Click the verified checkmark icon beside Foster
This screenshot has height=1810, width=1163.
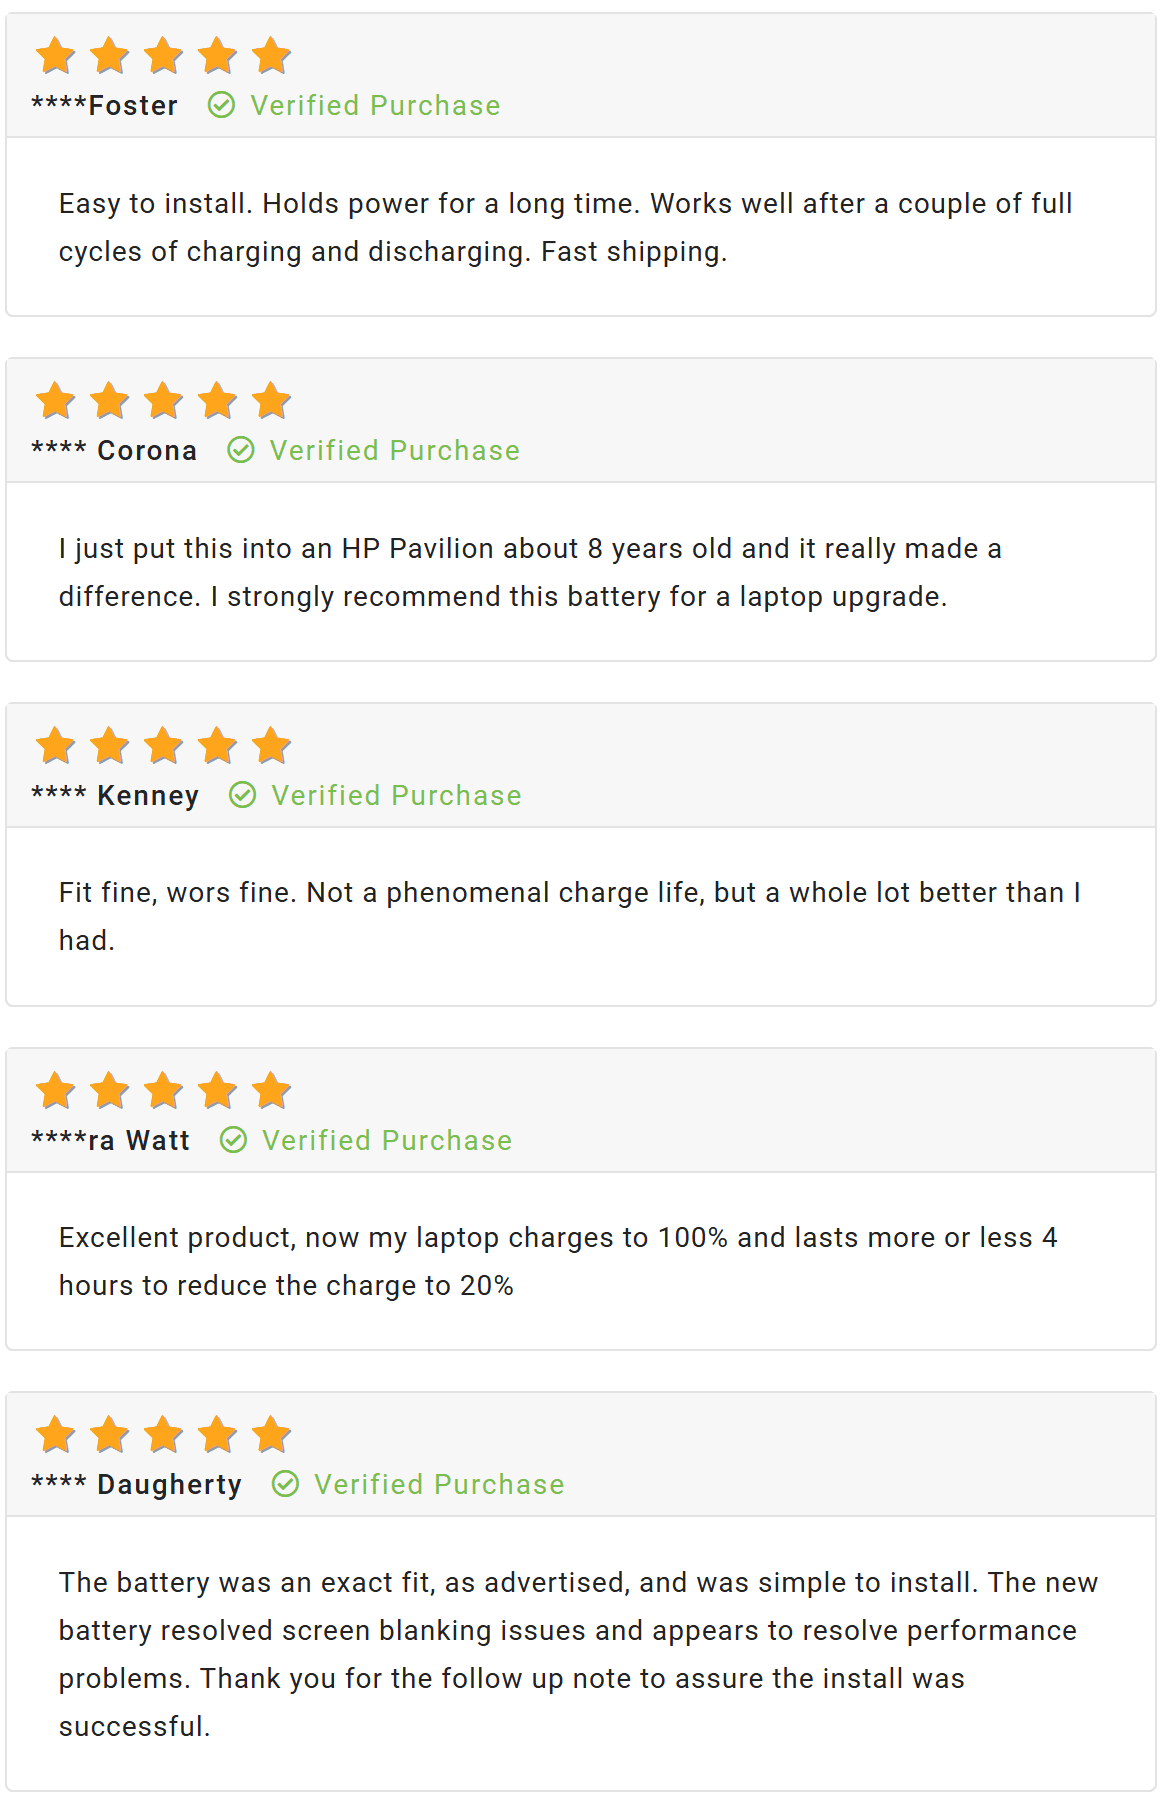[x=221, y=105]
